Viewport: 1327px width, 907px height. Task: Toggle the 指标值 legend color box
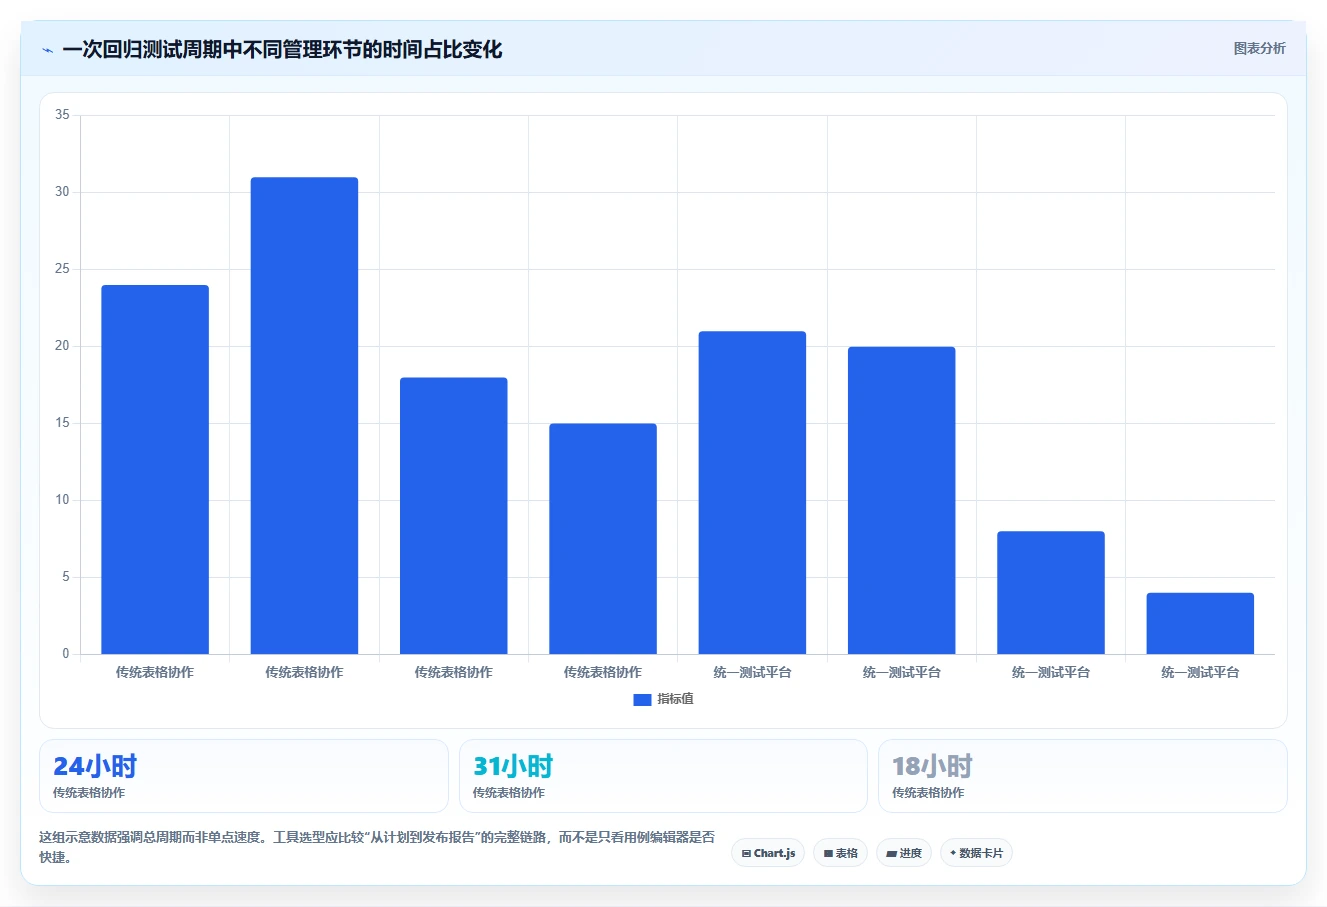[642, 700]
